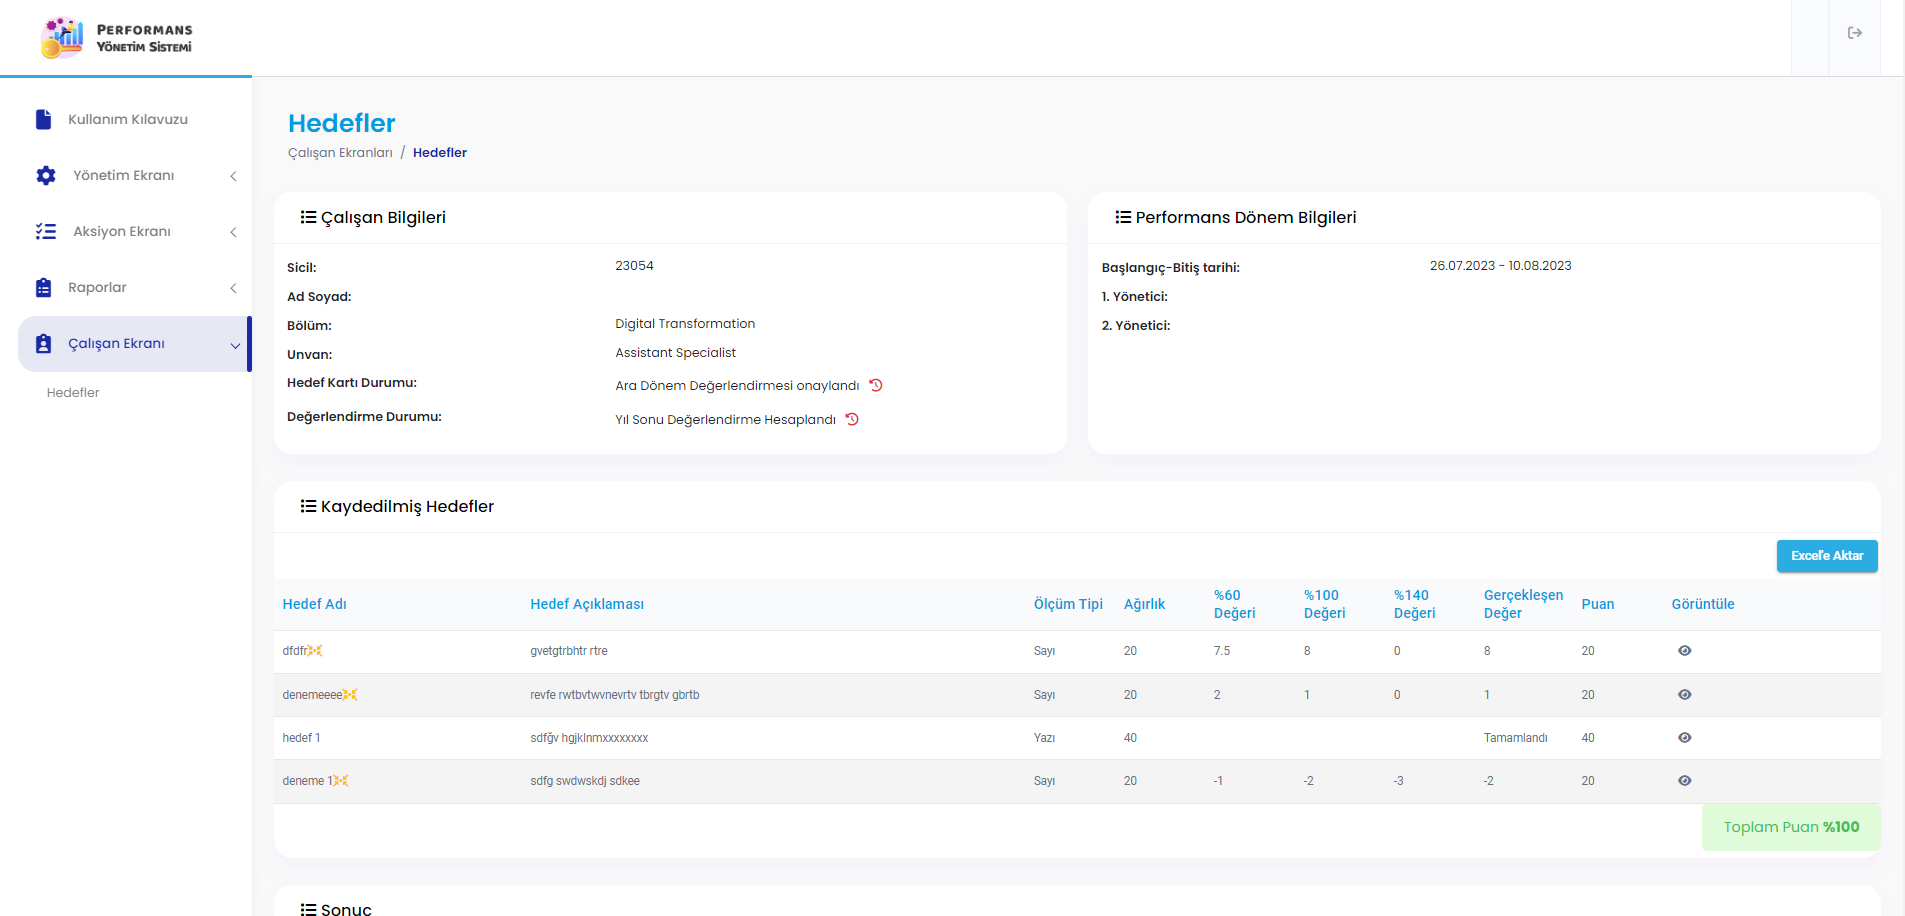The height and width of the screenshot is (916, 1905).
Task: Click the Excel'e Aktar button
Action: pos(1826,556)
